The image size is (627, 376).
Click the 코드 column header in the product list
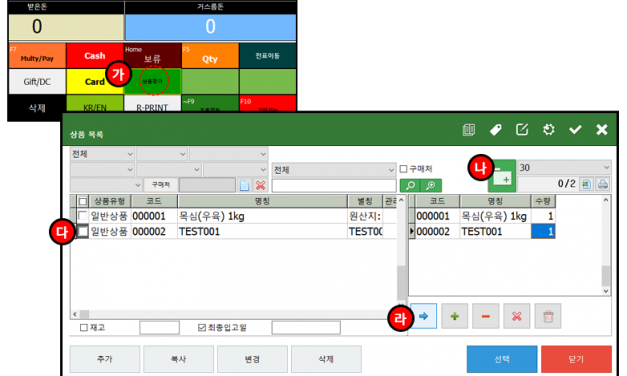154,201
